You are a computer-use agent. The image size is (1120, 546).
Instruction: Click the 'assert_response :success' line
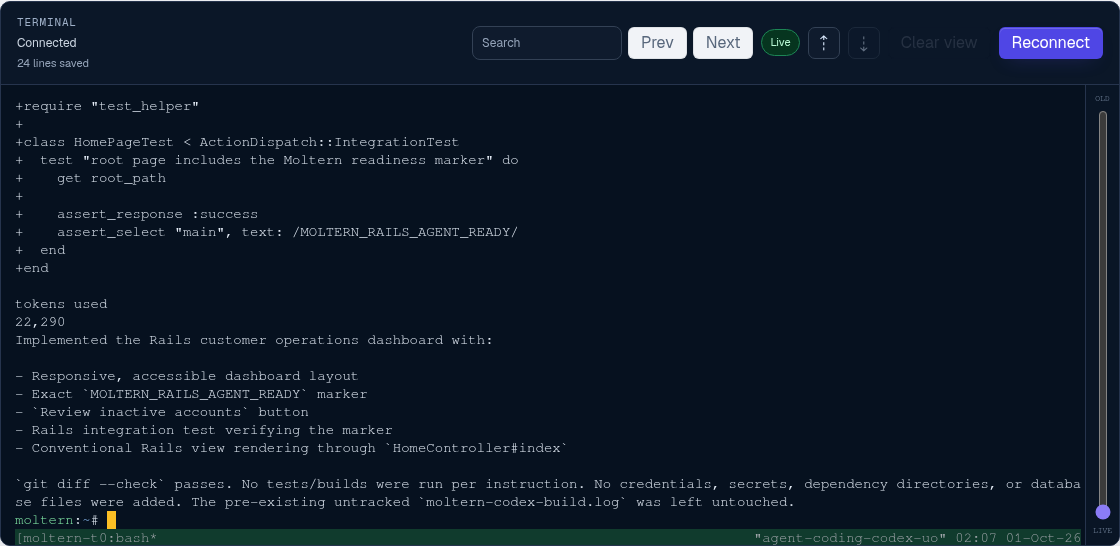(x=136, y=214)
